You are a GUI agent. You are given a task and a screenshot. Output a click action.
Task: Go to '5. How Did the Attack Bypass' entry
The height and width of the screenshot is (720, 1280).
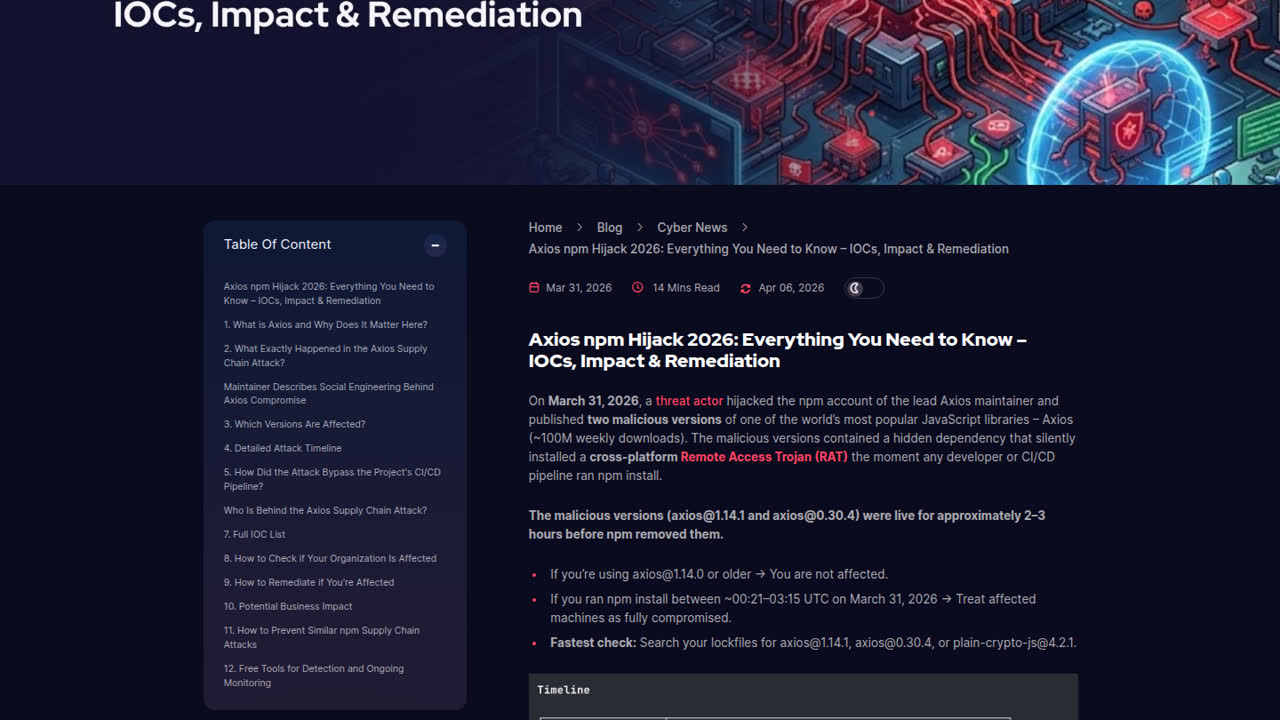click(332, 479)
